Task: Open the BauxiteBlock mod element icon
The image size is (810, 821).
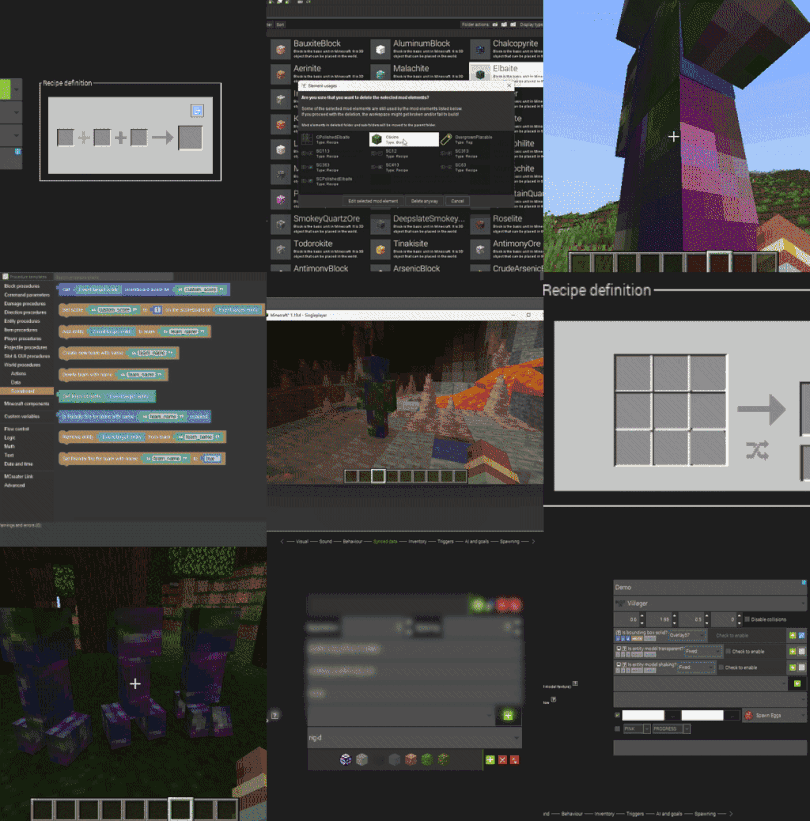Action: 281,49
